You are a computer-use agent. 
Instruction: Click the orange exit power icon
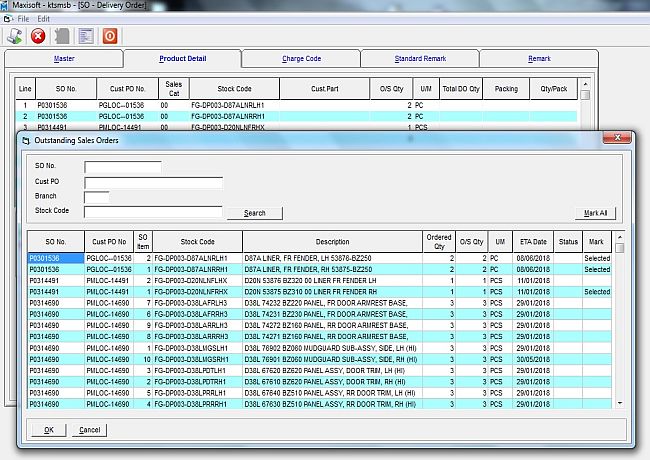point(110,36)
